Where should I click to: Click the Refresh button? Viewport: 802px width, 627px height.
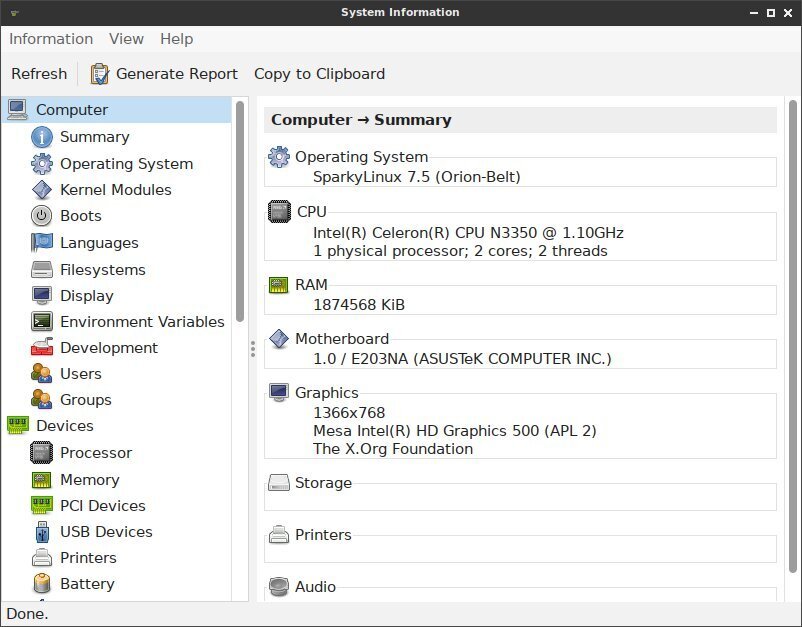[39, 73]
